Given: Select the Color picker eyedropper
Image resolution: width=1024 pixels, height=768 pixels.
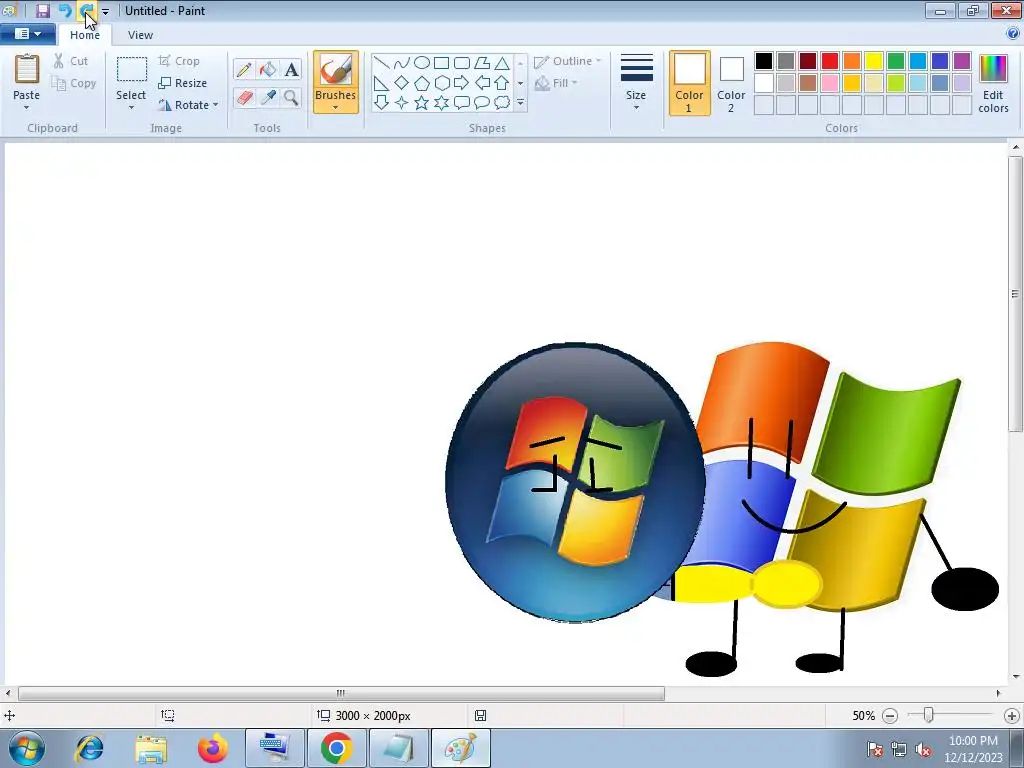Looking at the screenshot, I should tap(268, 97).
